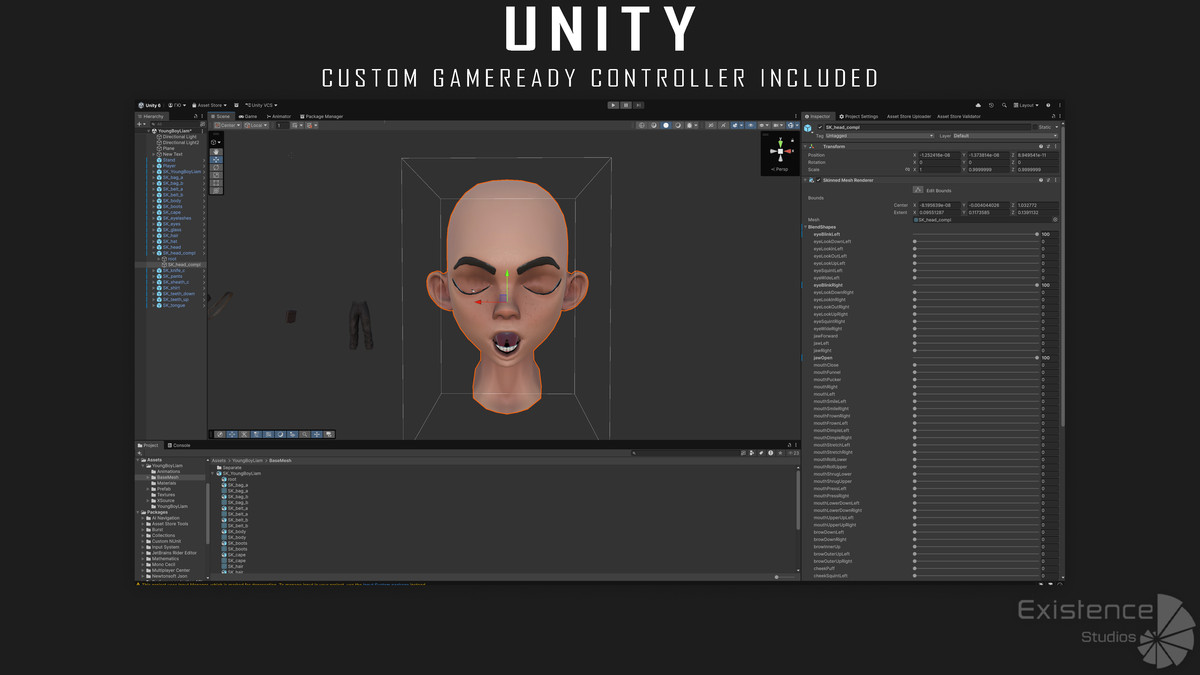Click the Play button

pos(613,105)
